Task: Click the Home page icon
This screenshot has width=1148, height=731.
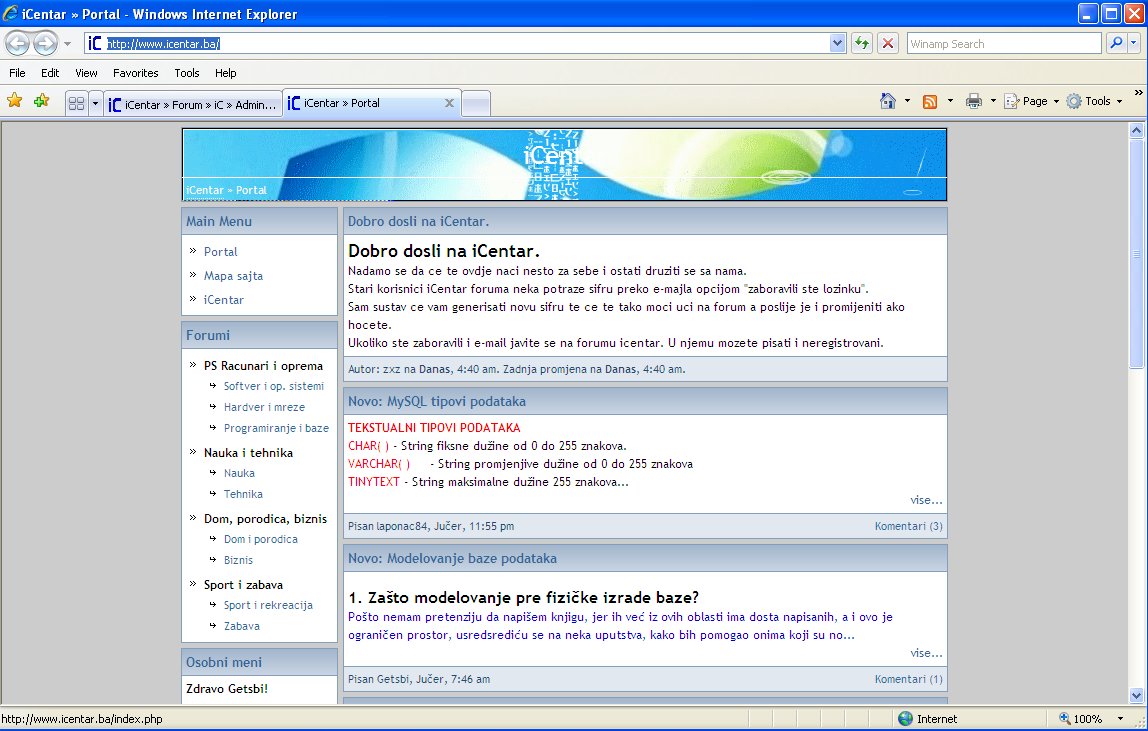Action: [887, 101]
